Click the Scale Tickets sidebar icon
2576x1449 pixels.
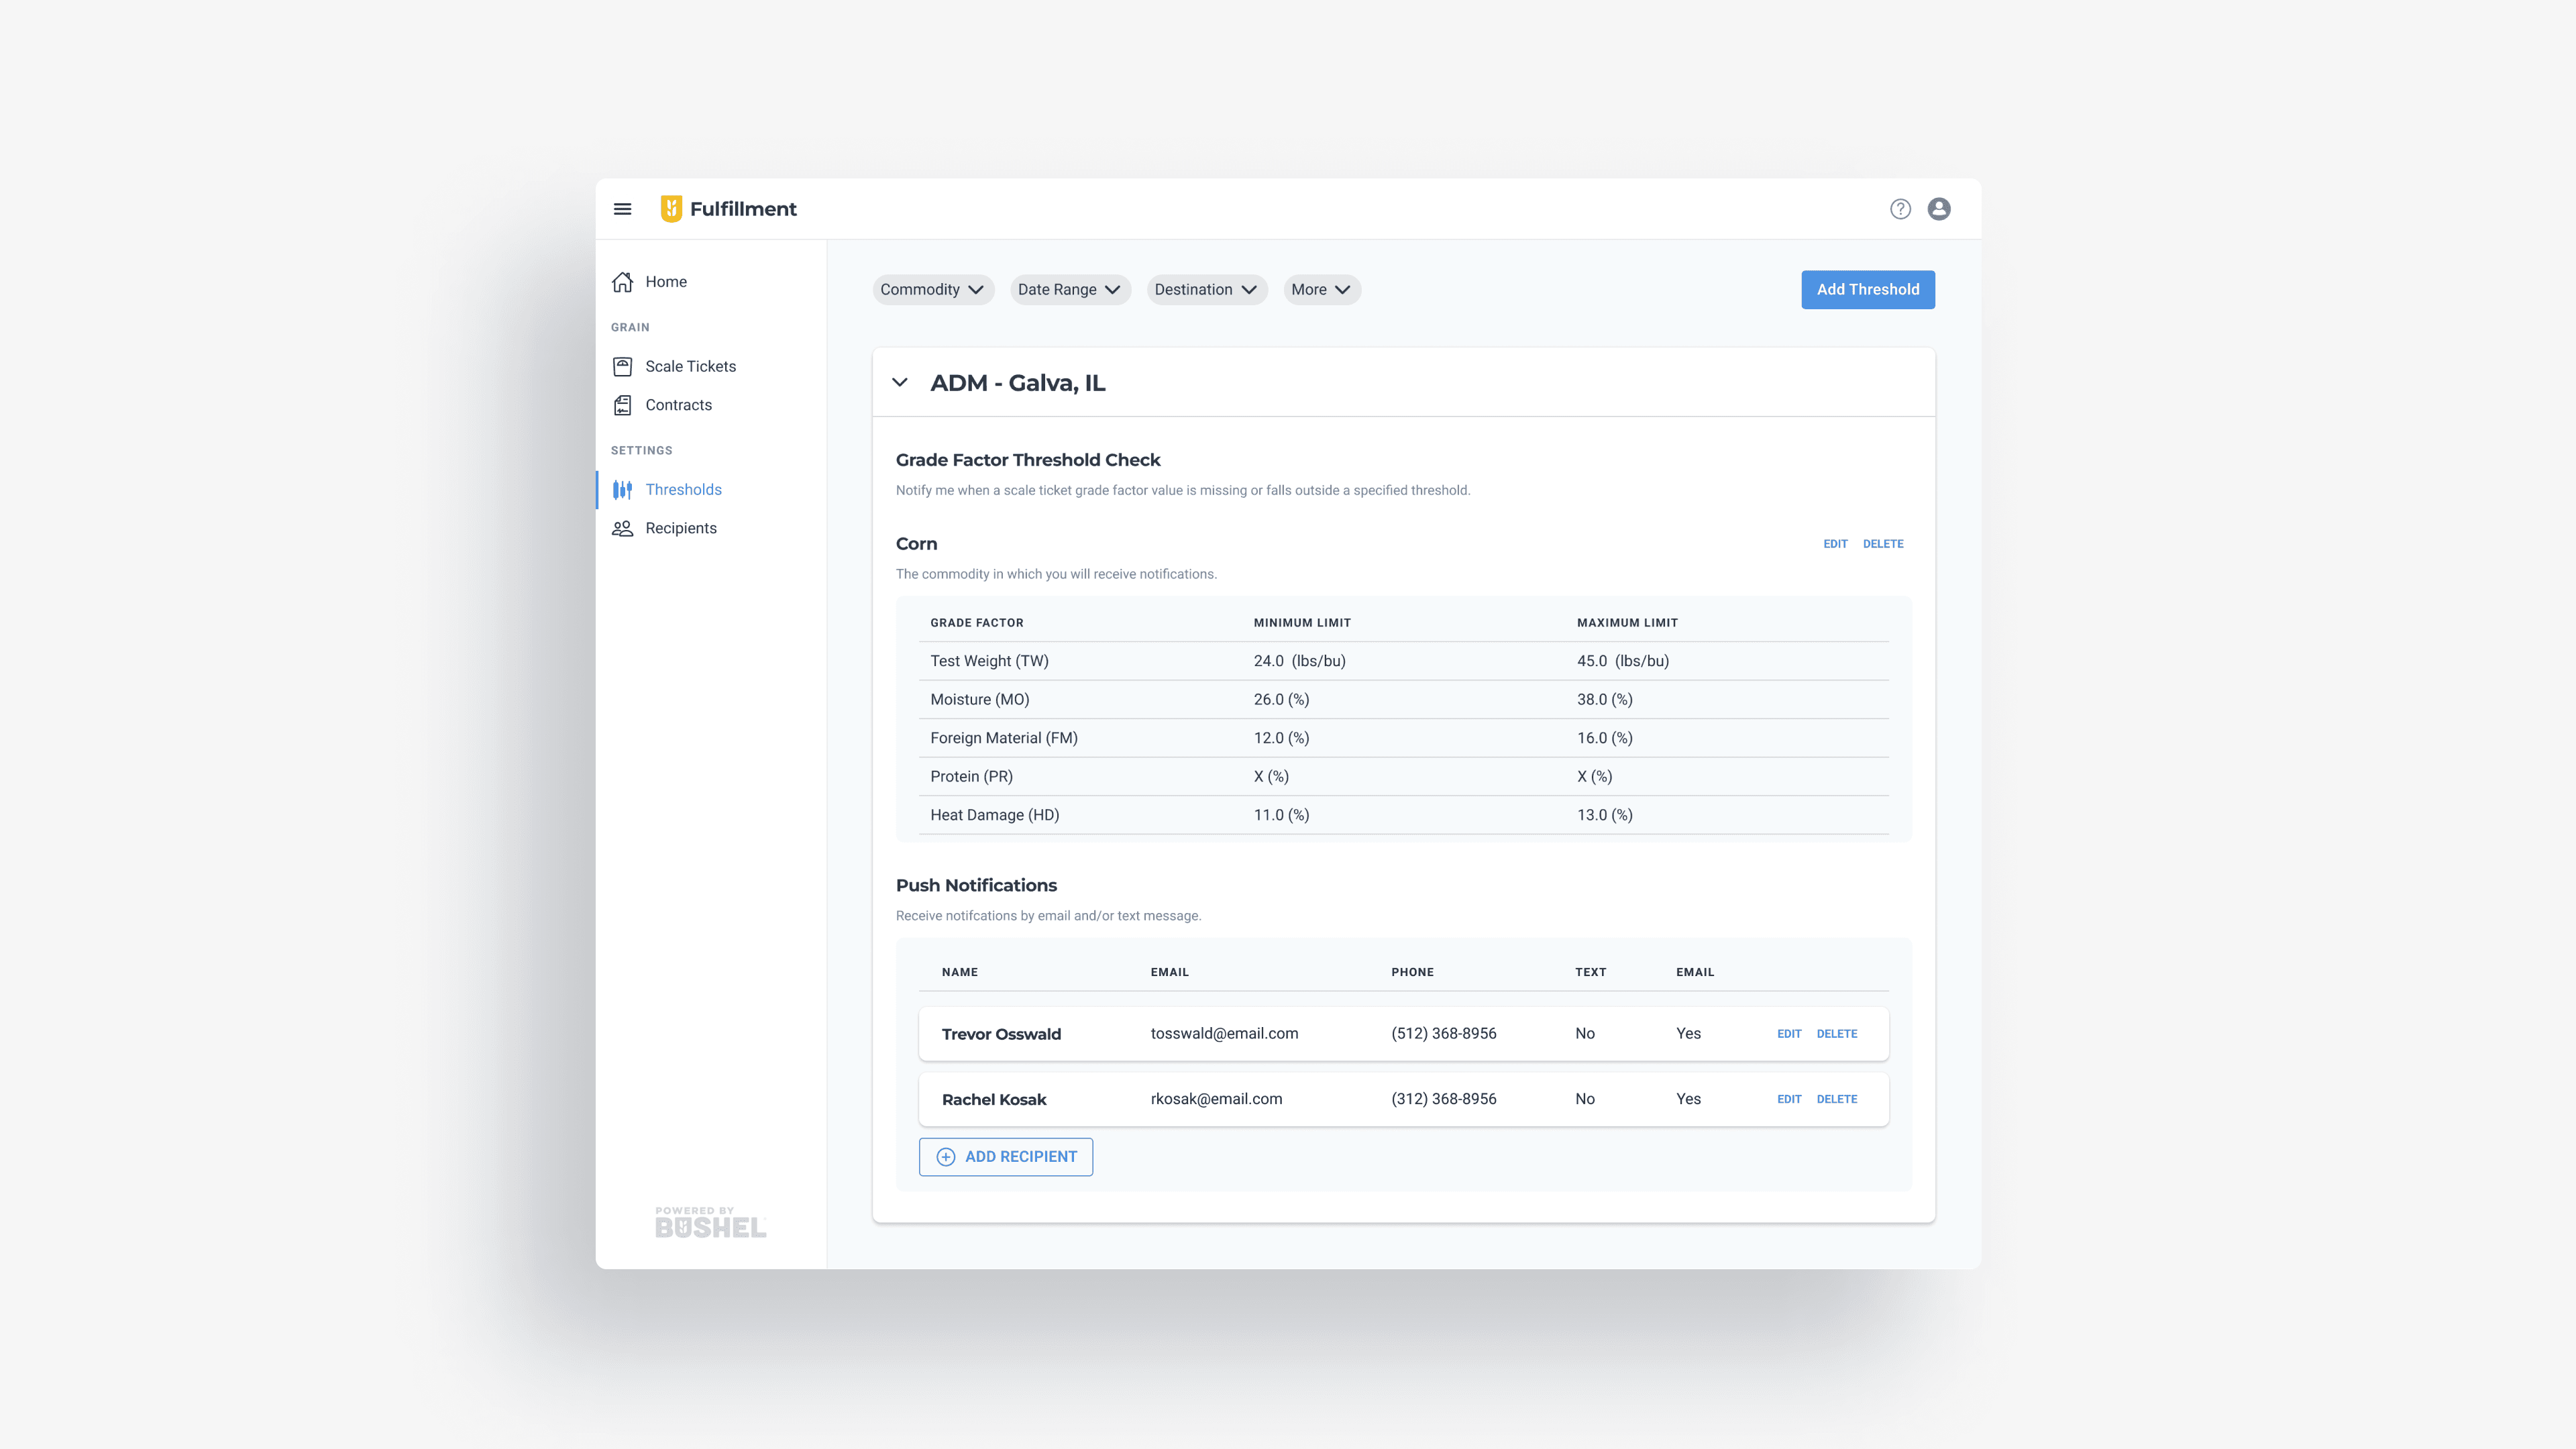tap(623, 367)
